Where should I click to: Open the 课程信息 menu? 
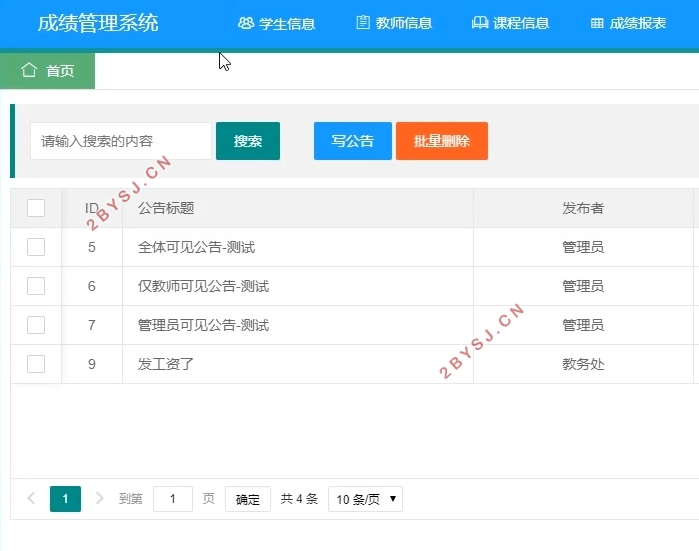[x=511, y=23]
